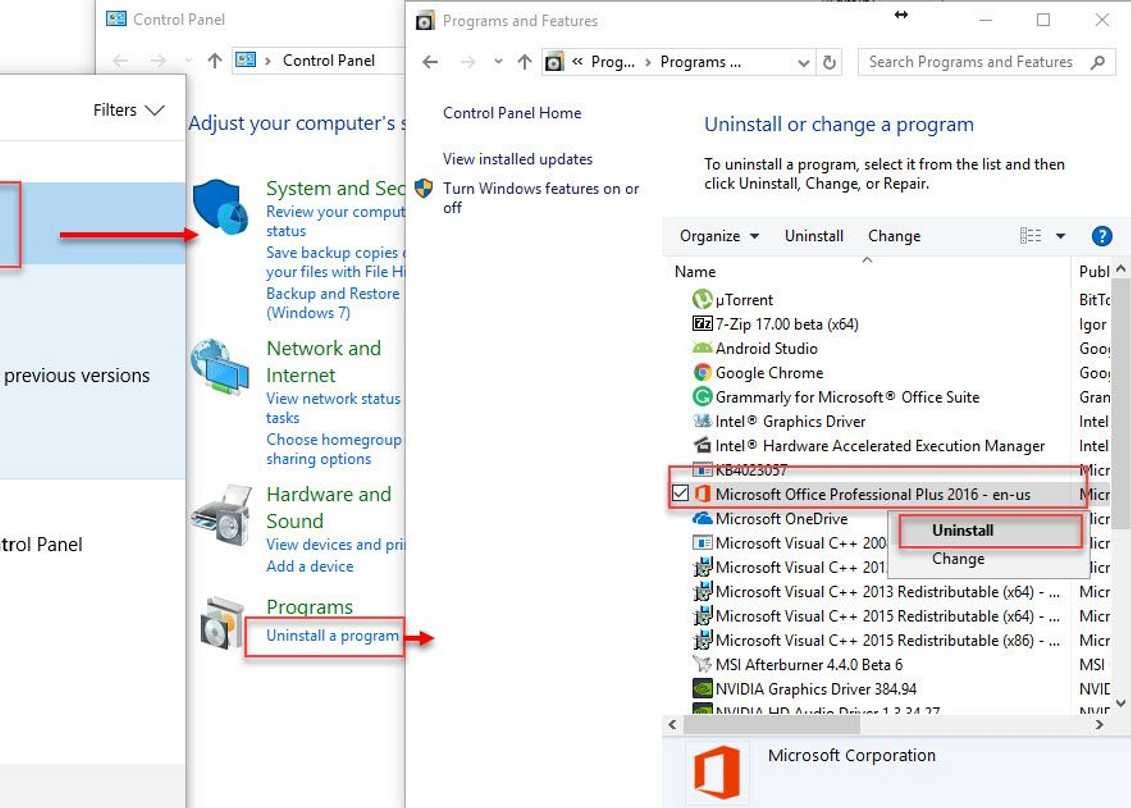Viewport: 1131px width, 808px height.
Task: Click the System and Security shield icon
Action: [x=221, y=207]
